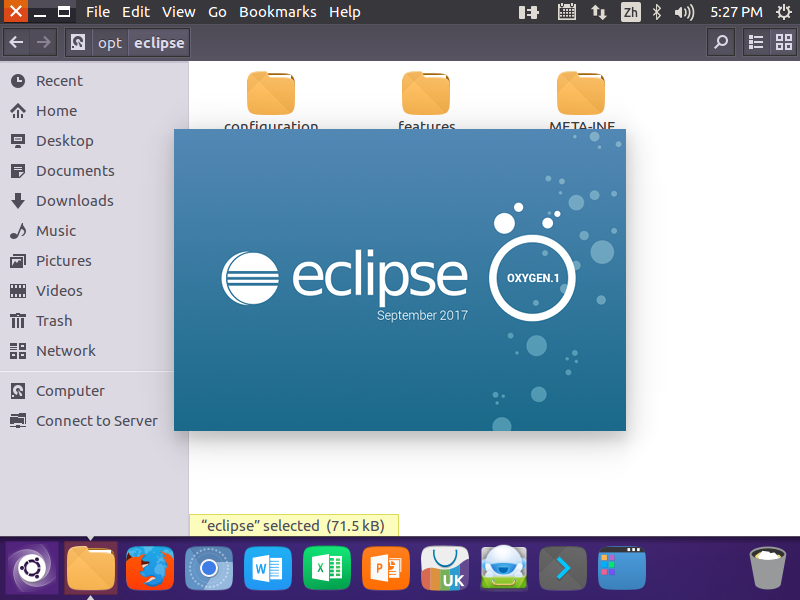Go to opt in the path bar
Screen dimensions: 800x600
point(110,43)
